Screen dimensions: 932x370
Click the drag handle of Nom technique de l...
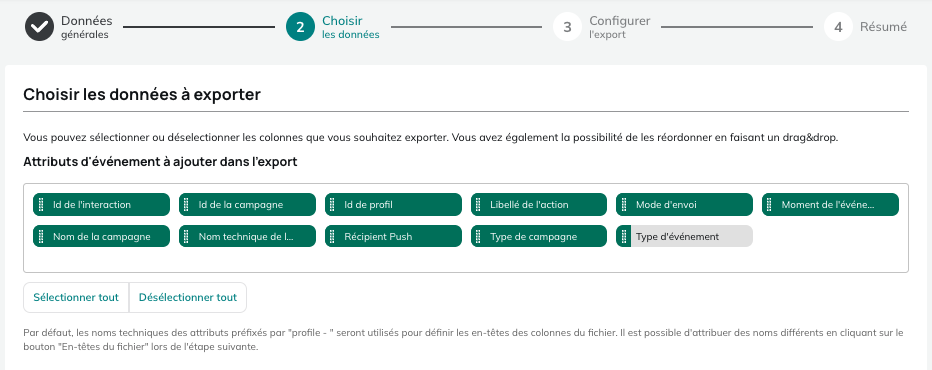tap(187, 236)
